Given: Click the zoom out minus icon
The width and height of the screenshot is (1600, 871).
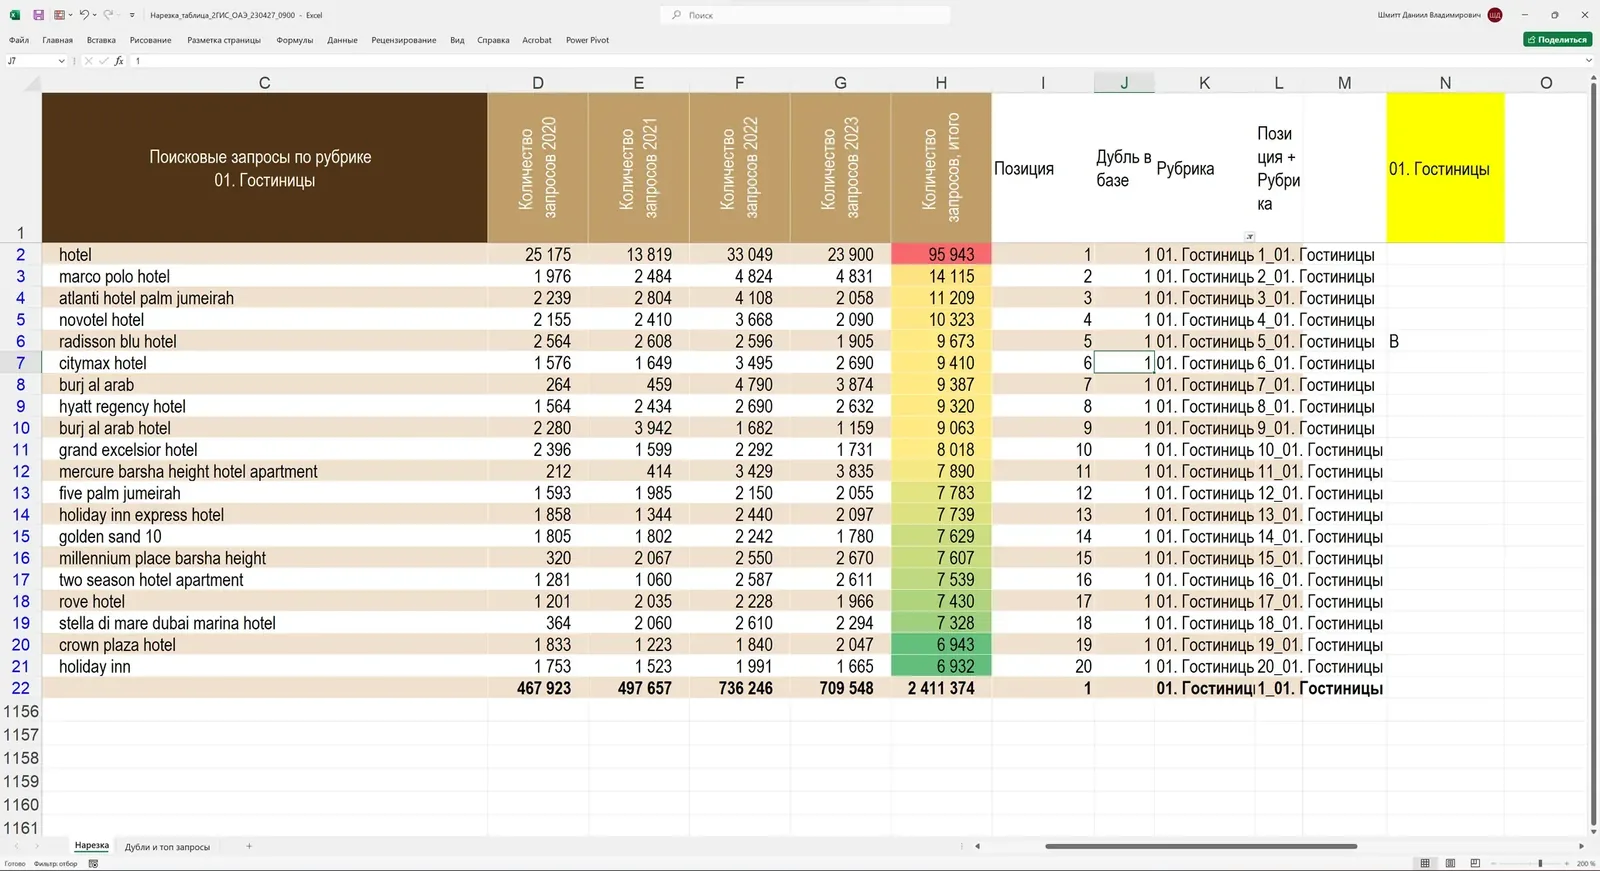Looking at the screenshot, I should (x=1493, y=863).
